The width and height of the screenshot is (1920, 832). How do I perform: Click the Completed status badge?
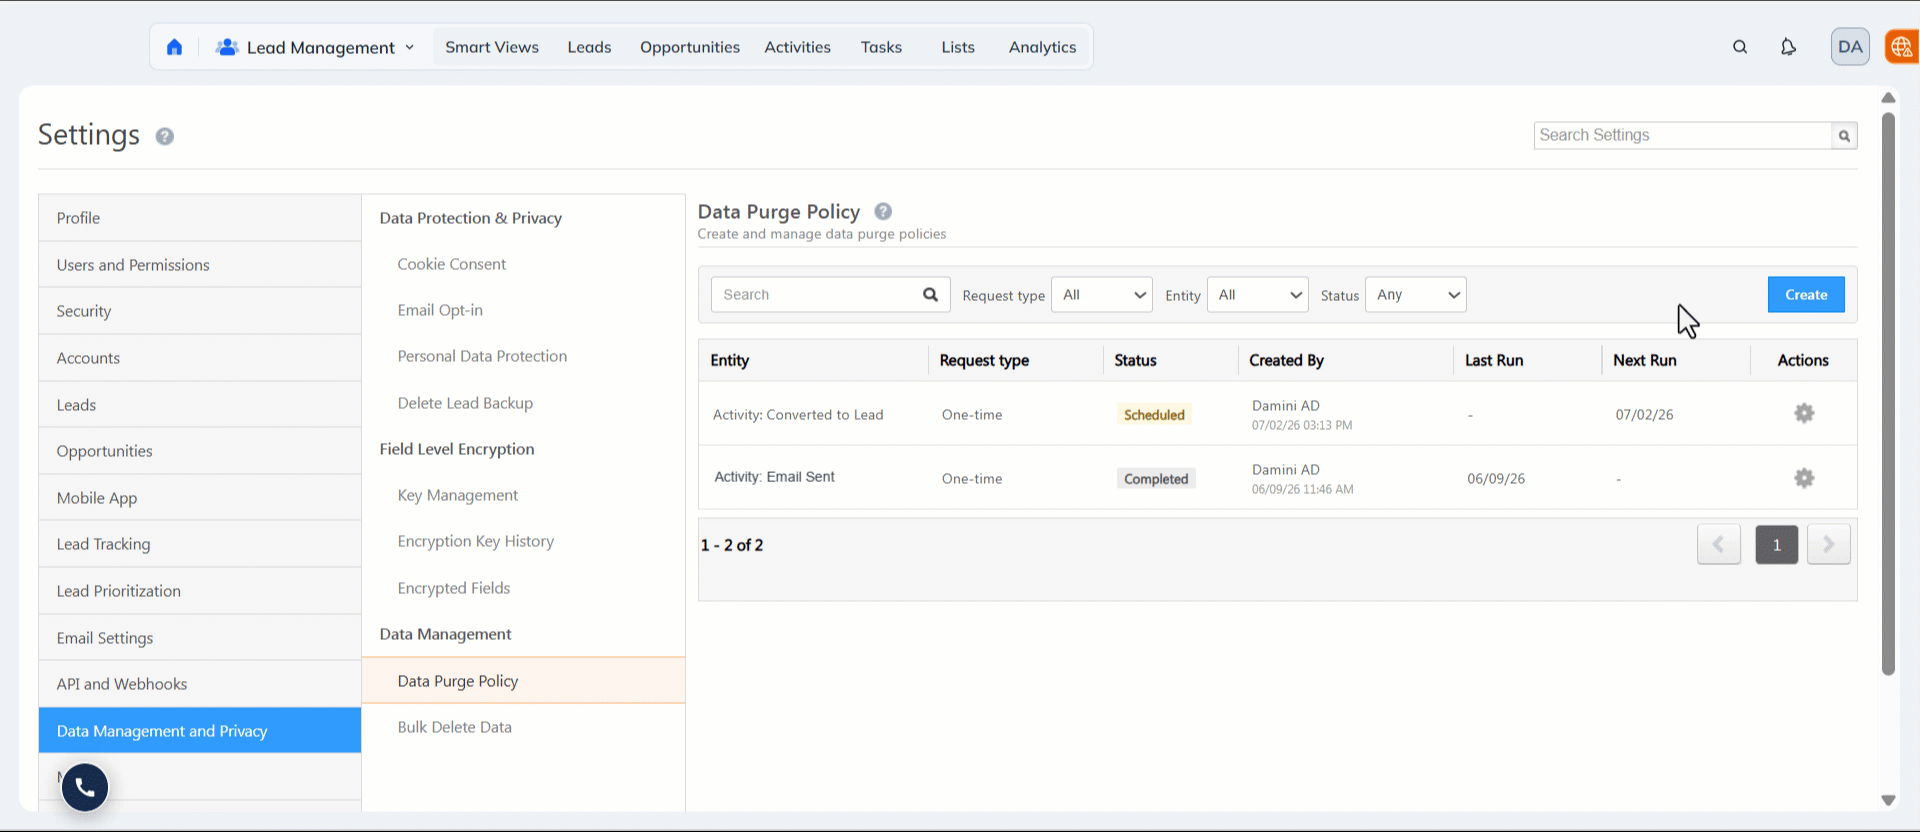pos(1156,479)
